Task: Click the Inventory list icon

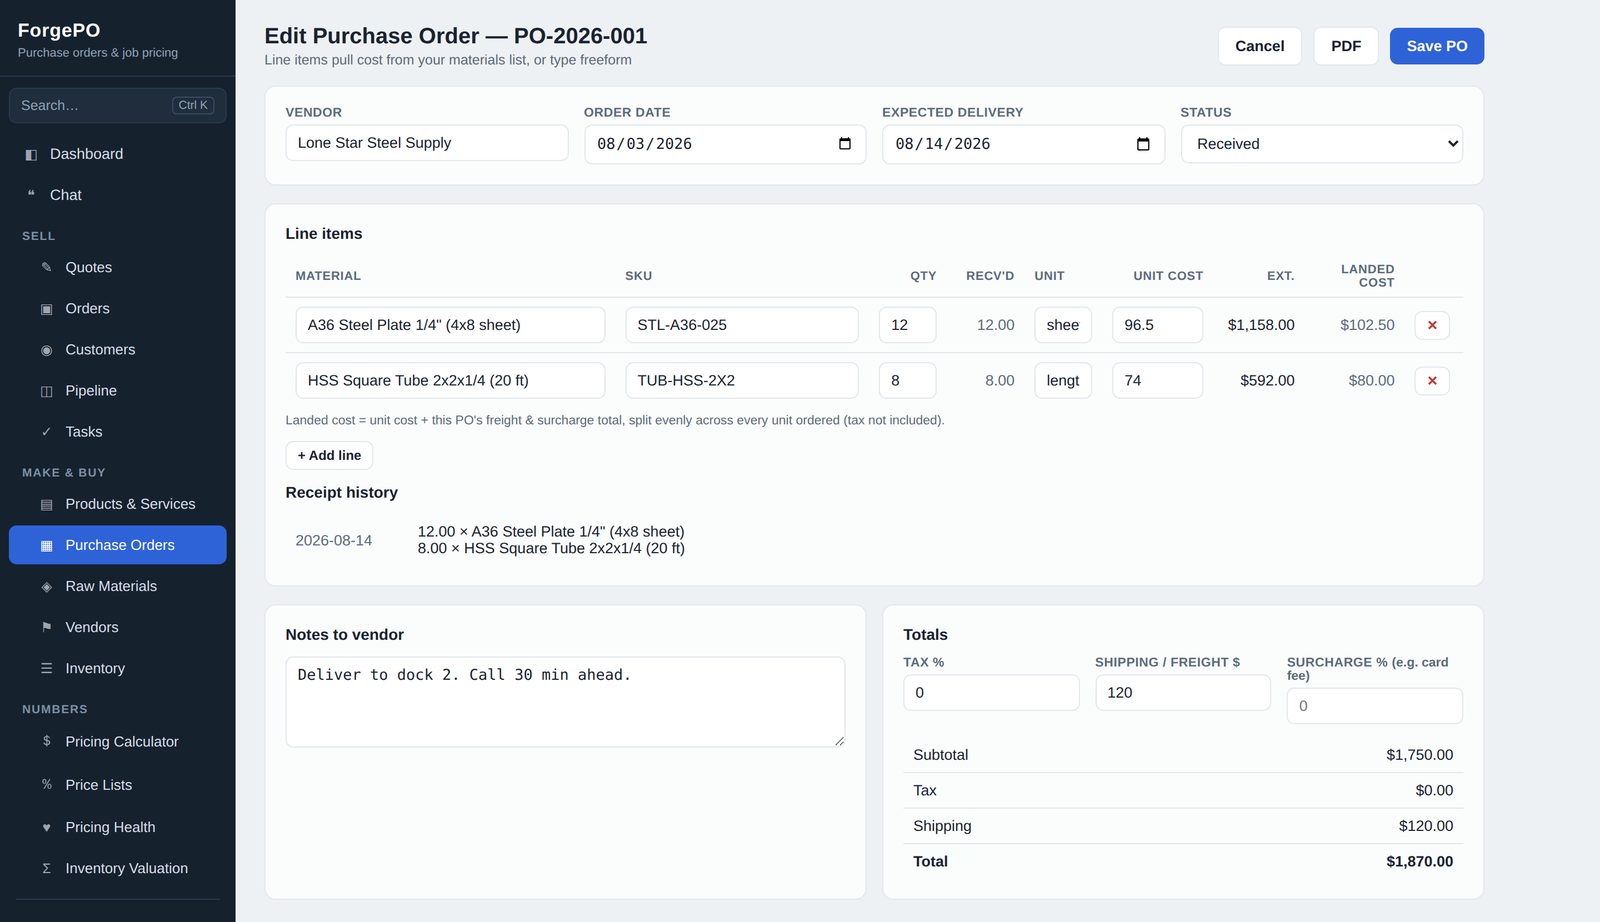Action: 46,668
